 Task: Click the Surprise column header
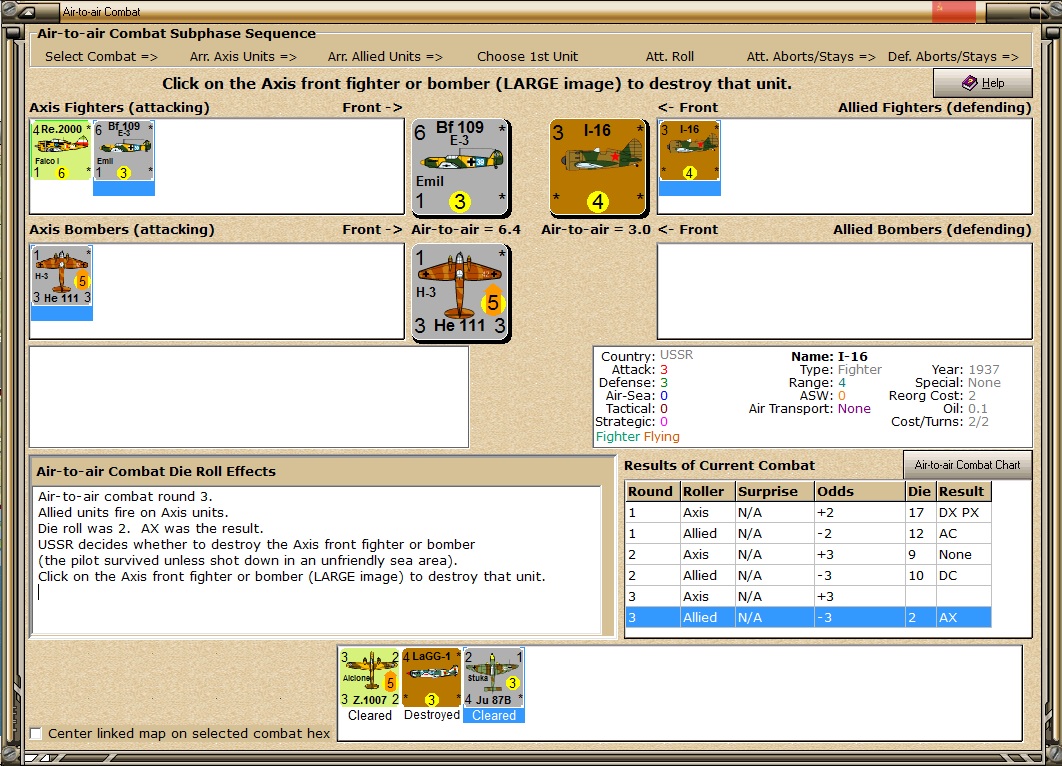(x=775, y=491)
